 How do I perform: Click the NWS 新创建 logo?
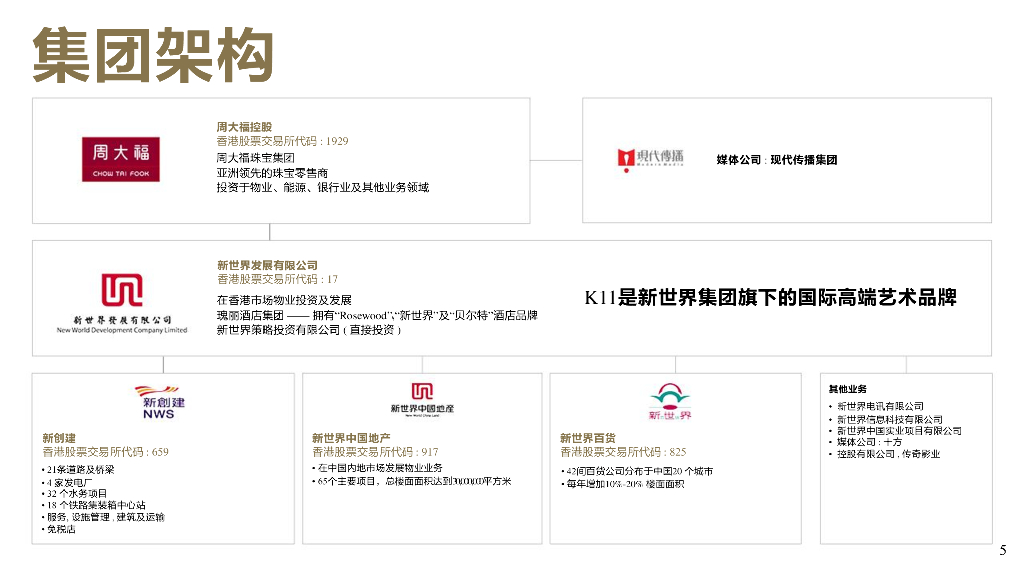[159, 402]
